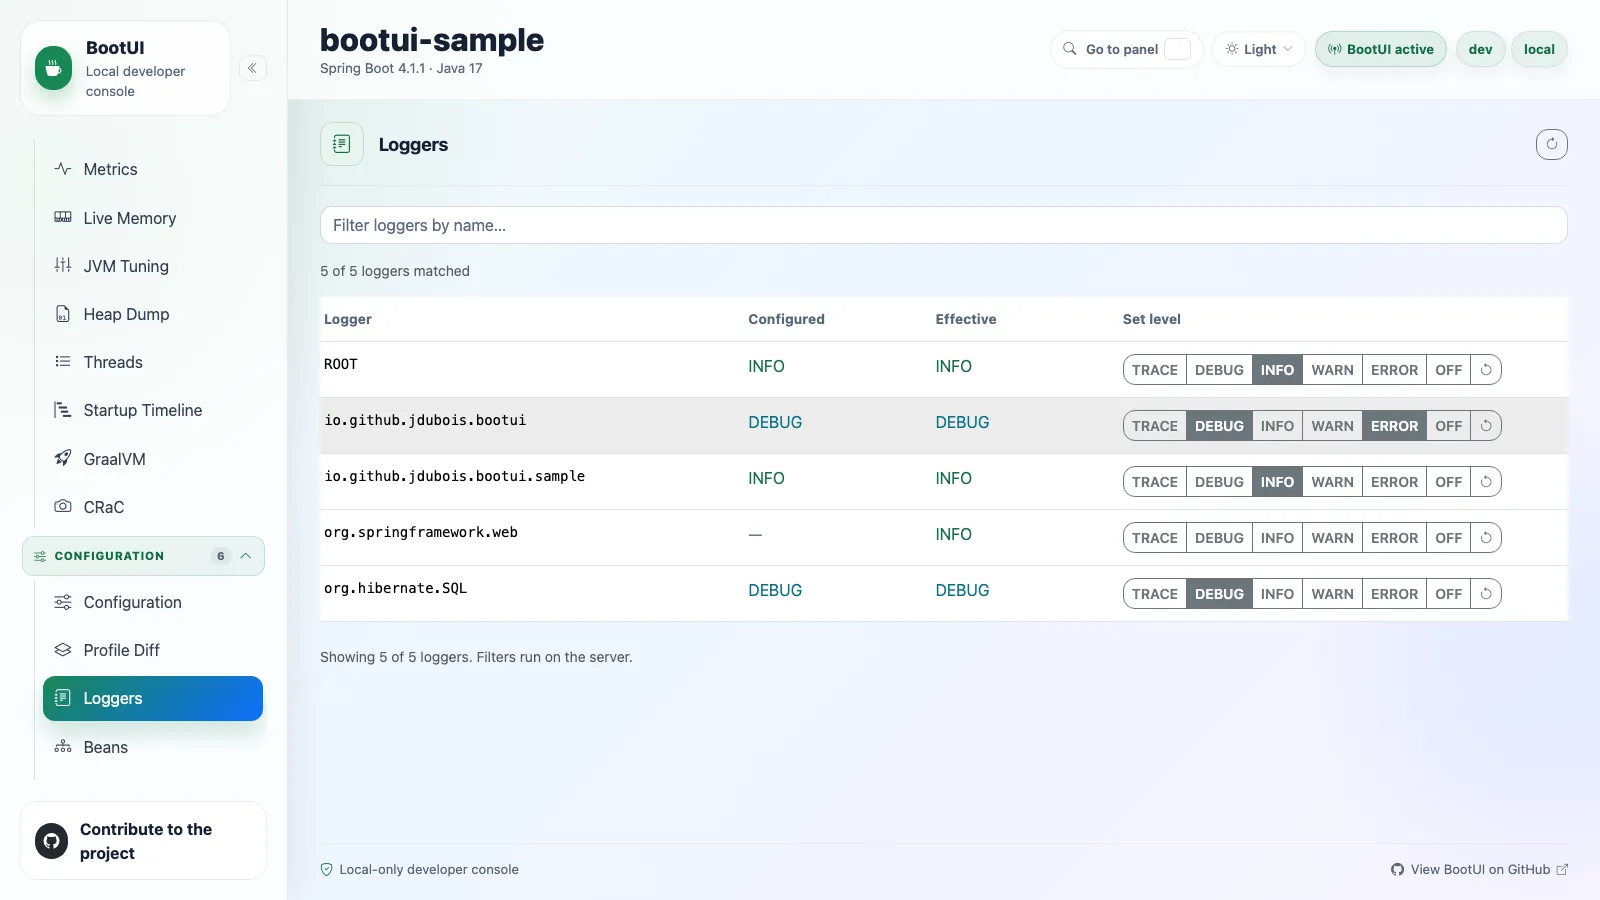The image size is (1600, 900).
Task: Open the Live Memory panel
Action: (x=152, y=218)
